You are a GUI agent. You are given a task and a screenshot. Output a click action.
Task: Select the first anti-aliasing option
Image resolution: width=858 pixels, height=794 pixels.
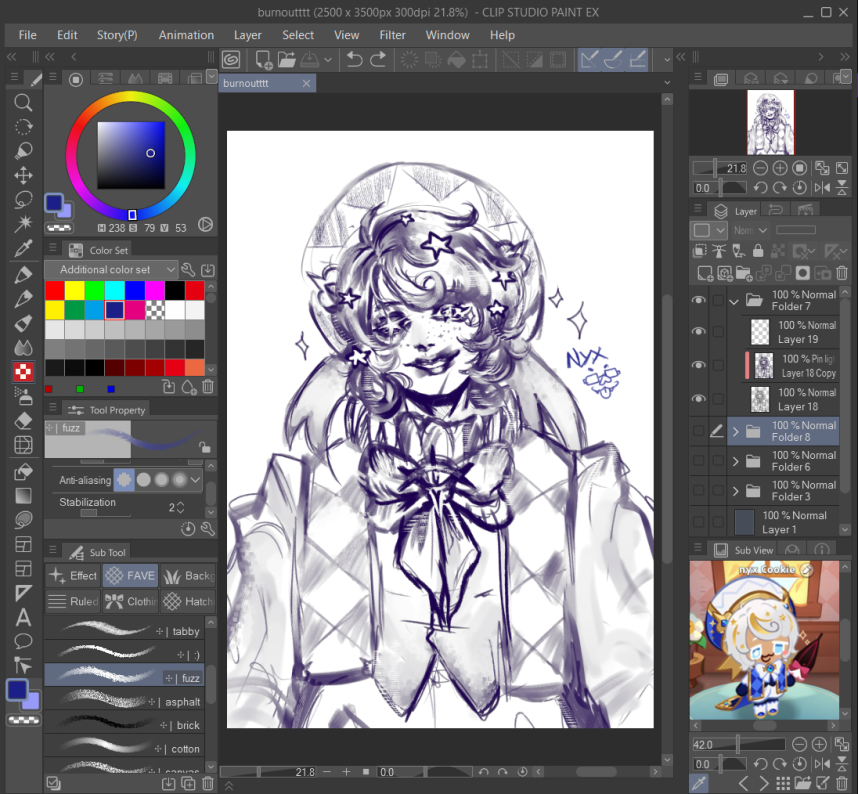coord(124,480)
